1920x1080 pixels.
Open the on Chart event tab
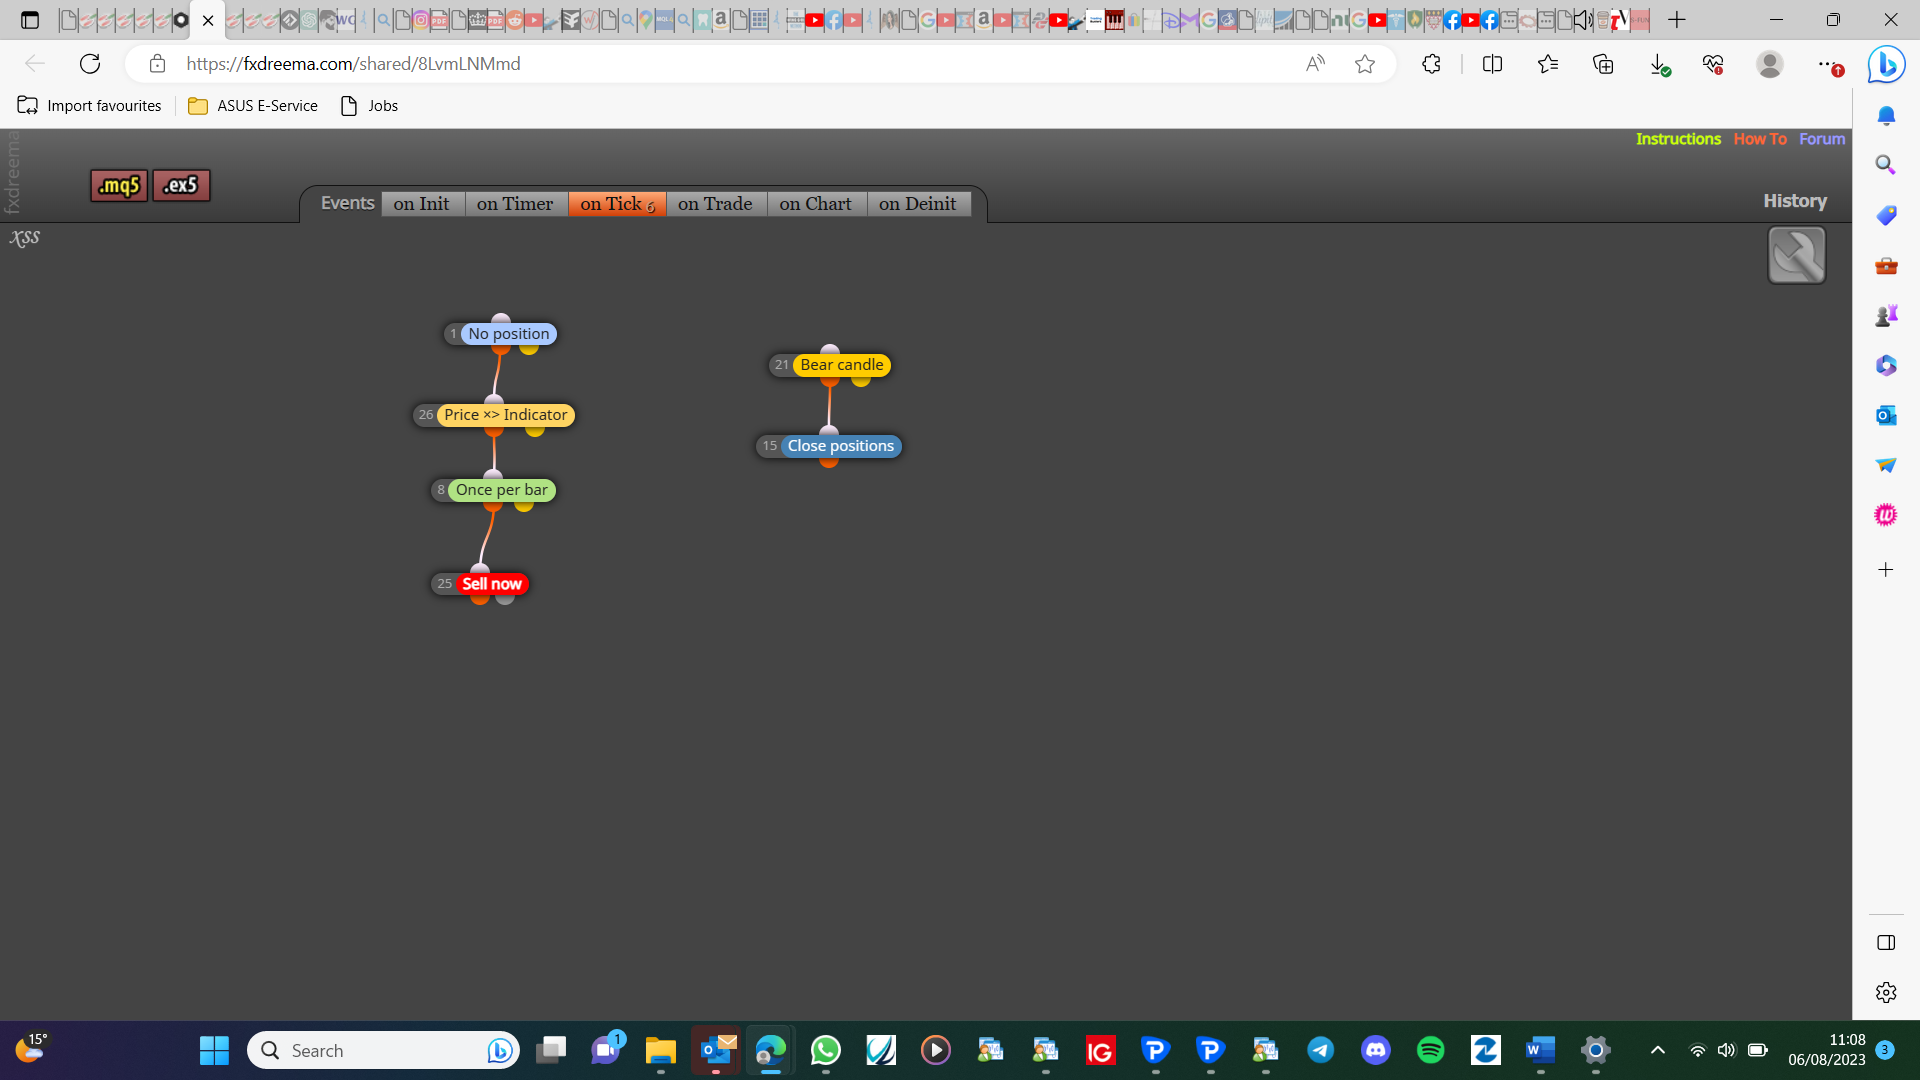click(x=816, y=204)
